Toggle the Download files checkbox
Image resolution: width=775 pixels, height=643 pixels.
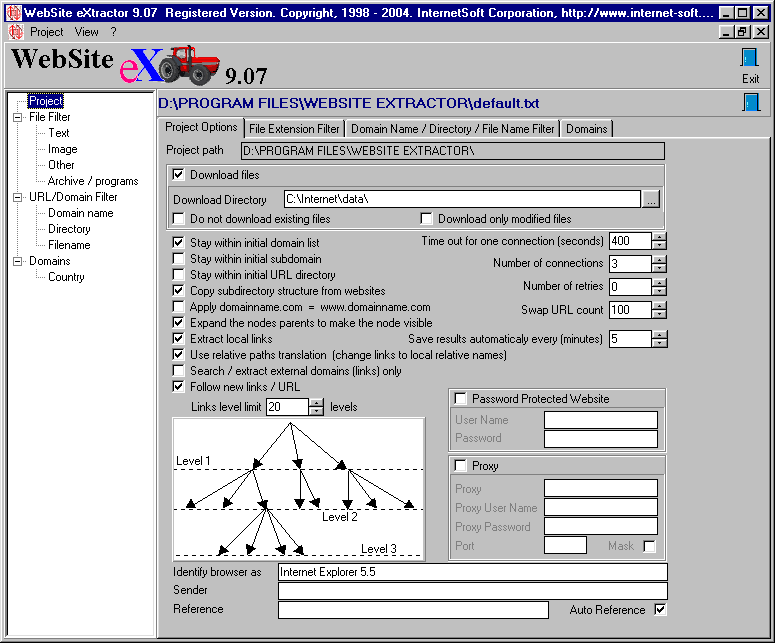pos(178,174)
